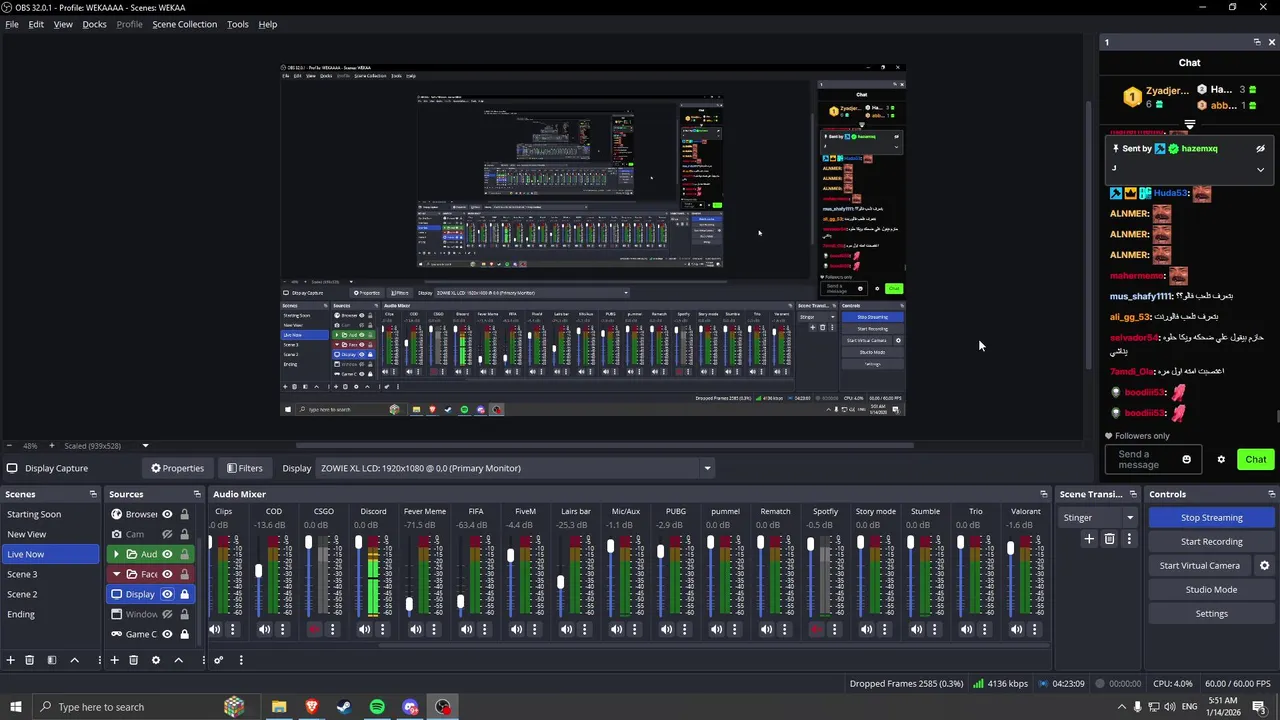
Task: Pop out the Controls dock
Action: tap(1271, 494)
